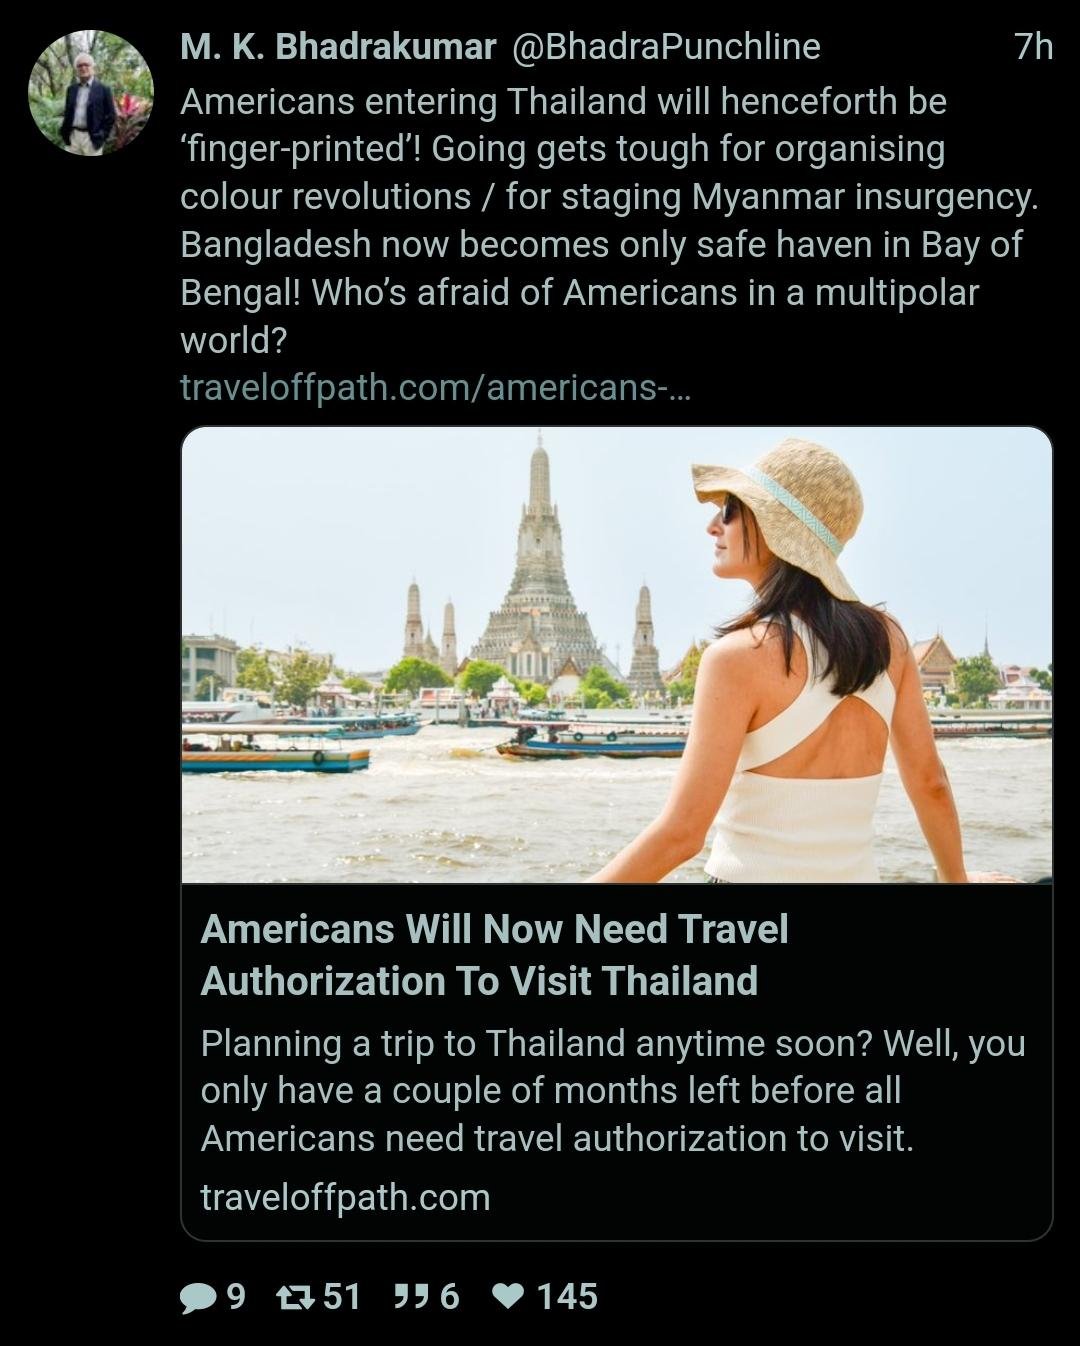Screen dimensions: 1080x1346
Task: Click the M. K. Bhadrakumar display name
Action: pos(338,47)
